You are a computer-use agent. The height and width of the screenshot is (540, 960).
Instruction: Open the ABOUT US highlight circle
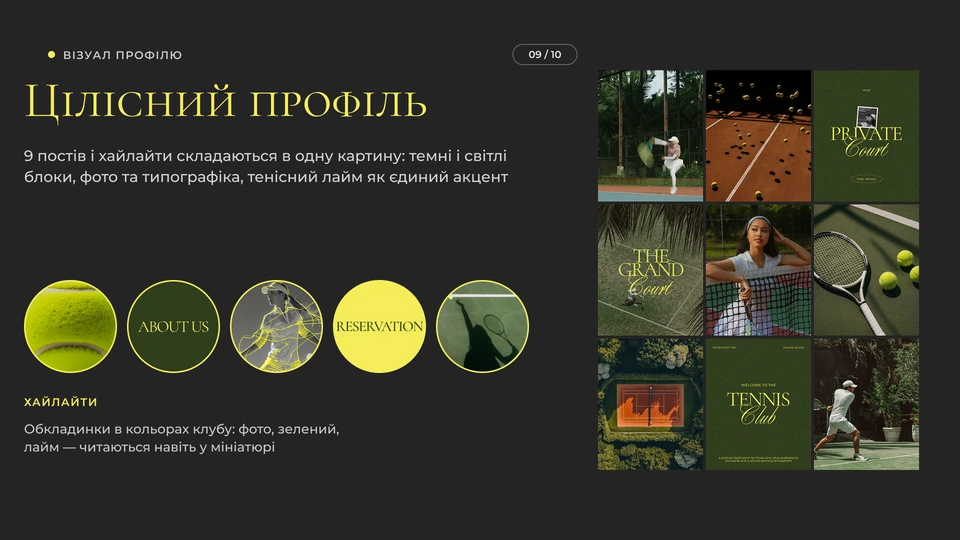[x=173, y=326]
